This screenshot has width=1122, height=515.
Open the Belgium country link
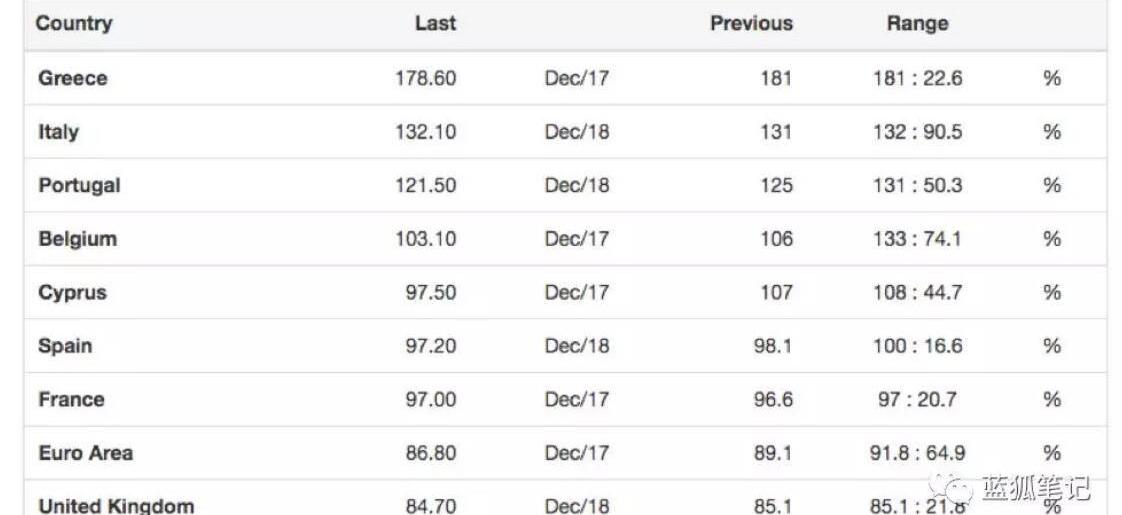77,239
